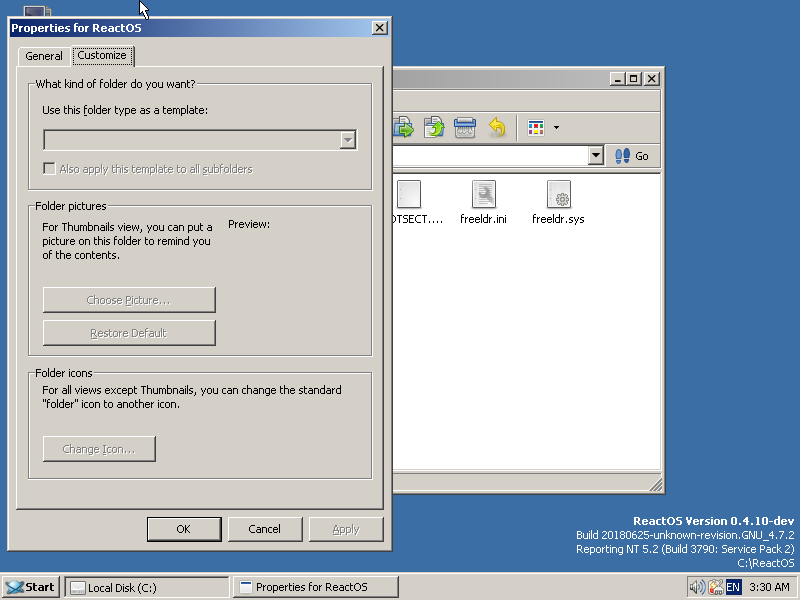Click the Go button beside the address bar

637,155
